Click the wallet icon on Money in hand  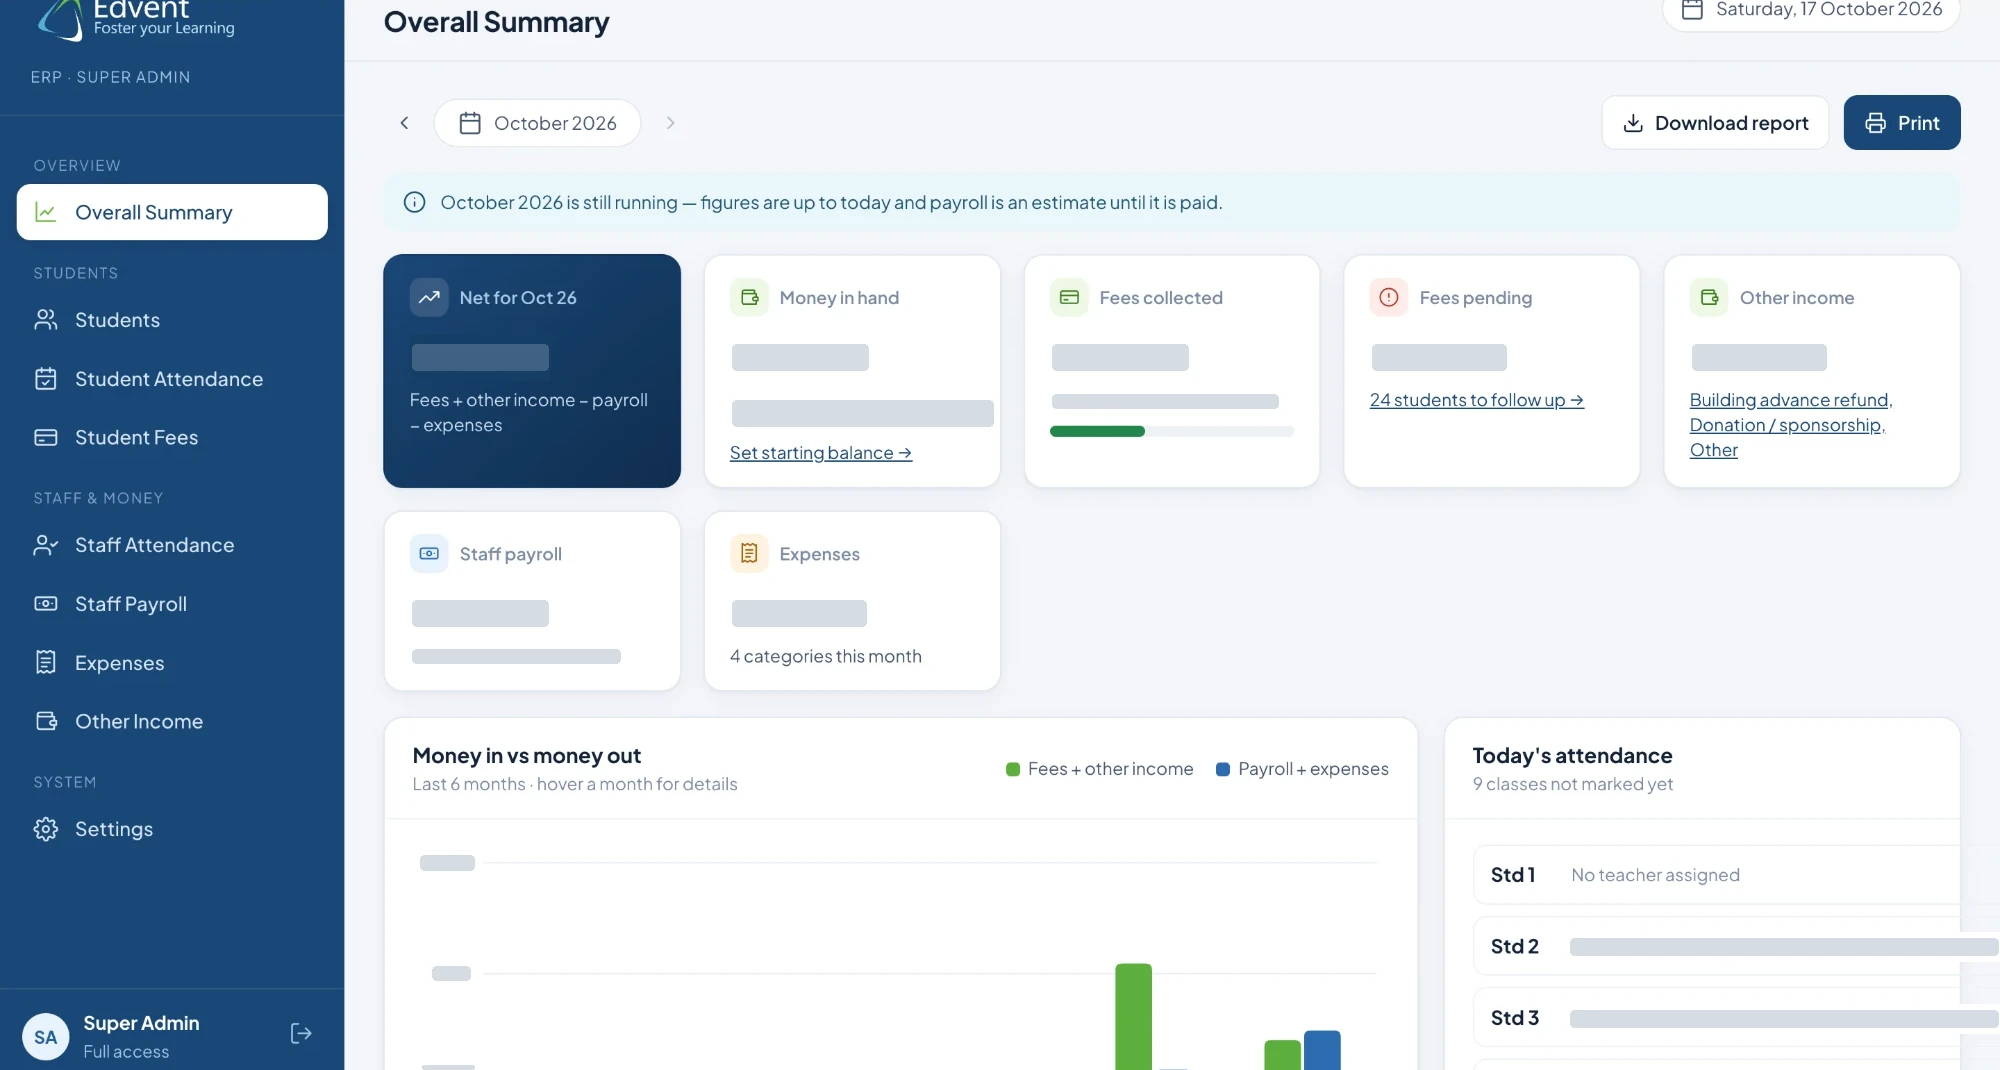[749, 297]
